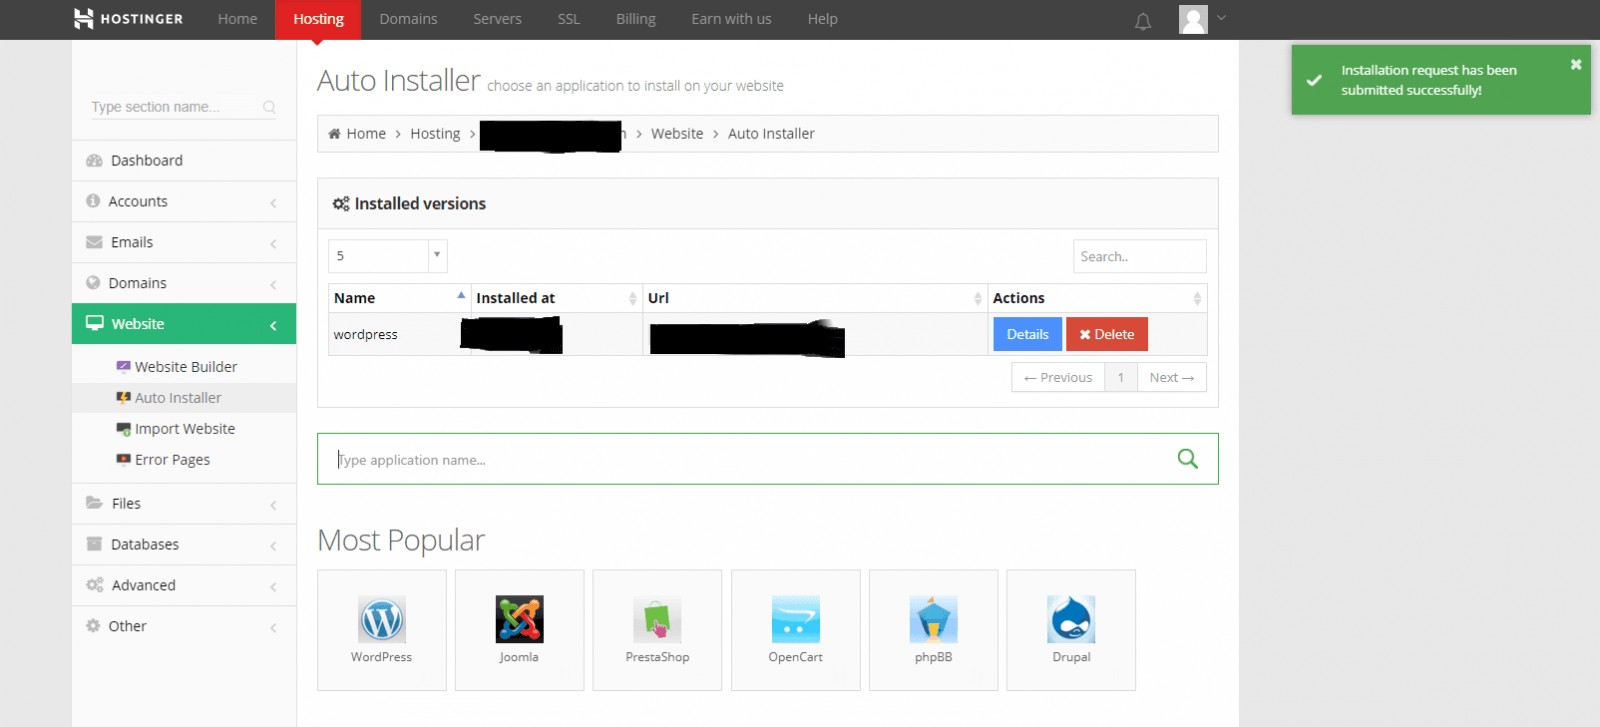
Task: Open the Hosting breadcrumb link
Action: 435,133
